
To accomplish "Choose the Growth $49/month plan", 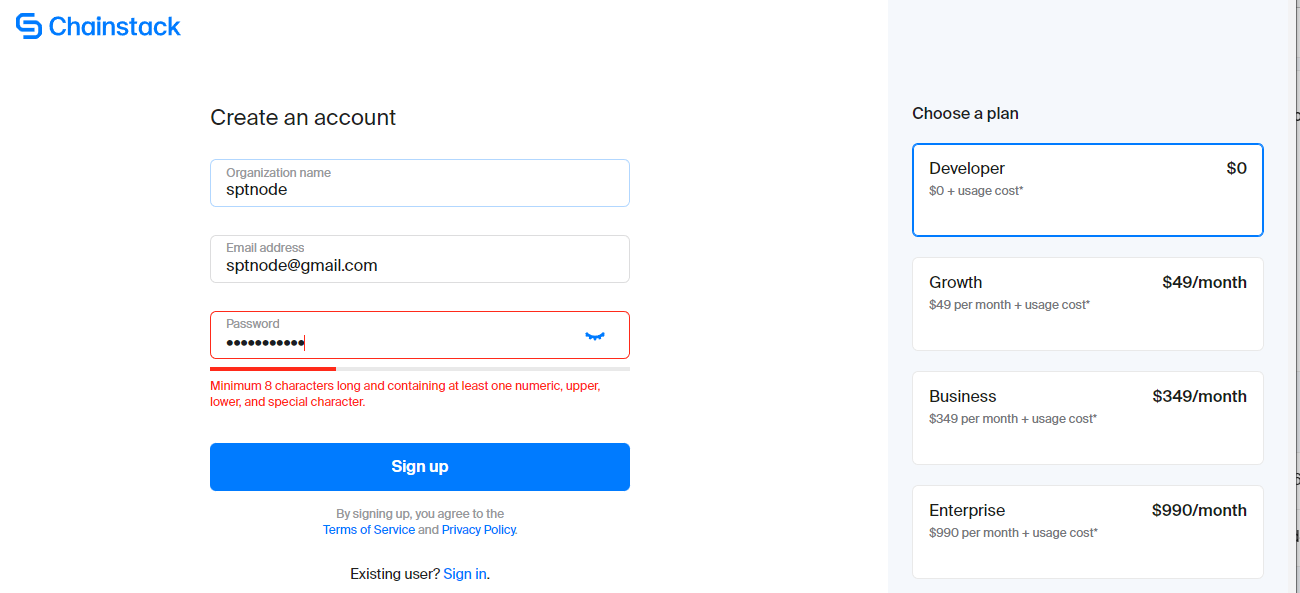I will coord(1087,304).
